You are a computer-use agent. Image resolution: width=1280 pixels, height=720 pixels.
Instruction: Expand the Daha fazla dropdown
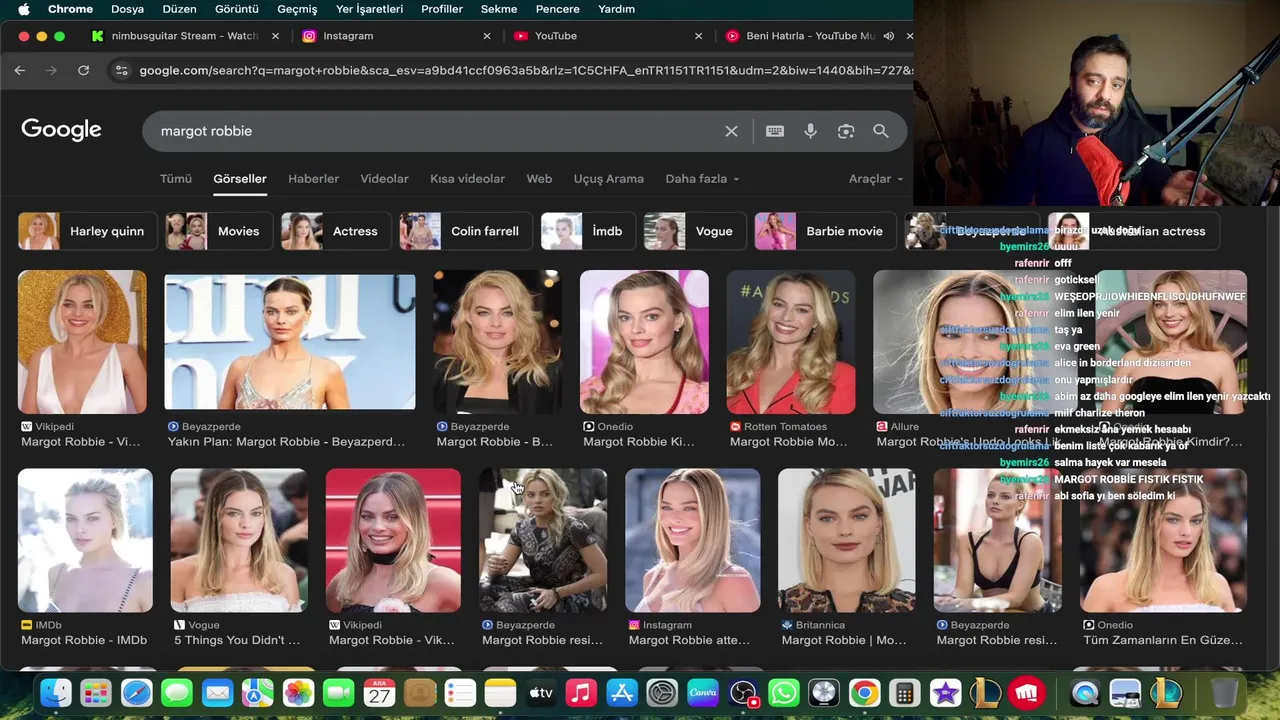pyautogui.click(x=702, y=179)
